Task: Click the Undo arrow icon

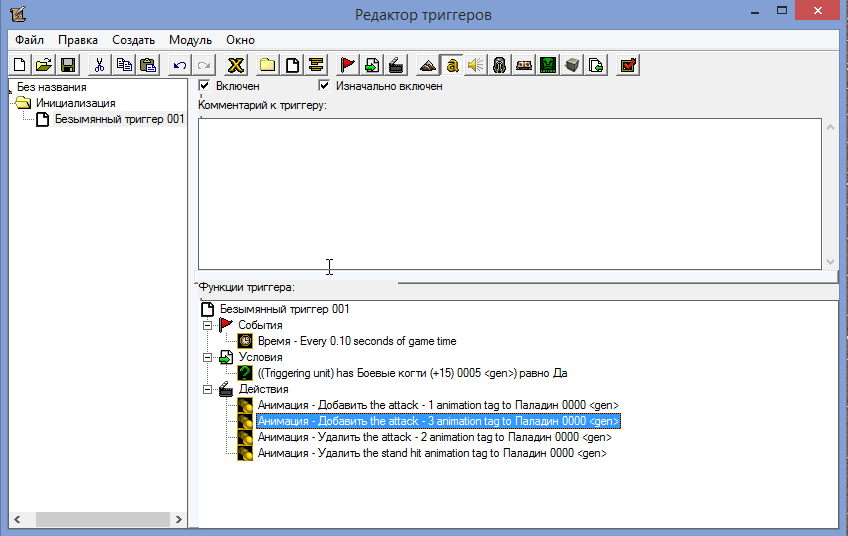Action: [180, 65]
